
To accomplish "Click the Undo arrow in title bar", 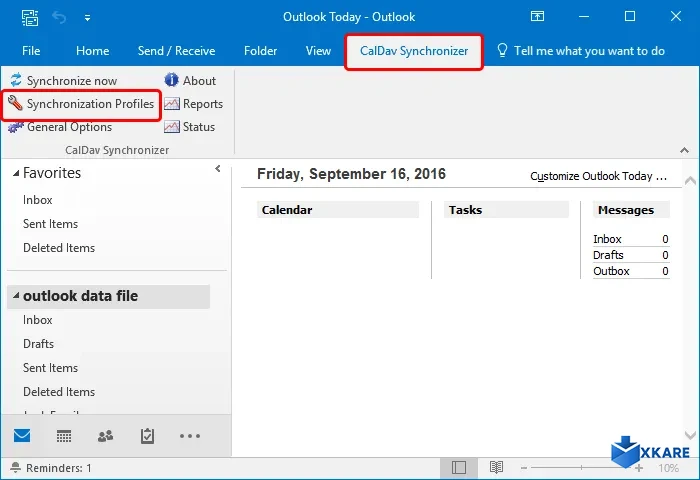I will point(59,17).
